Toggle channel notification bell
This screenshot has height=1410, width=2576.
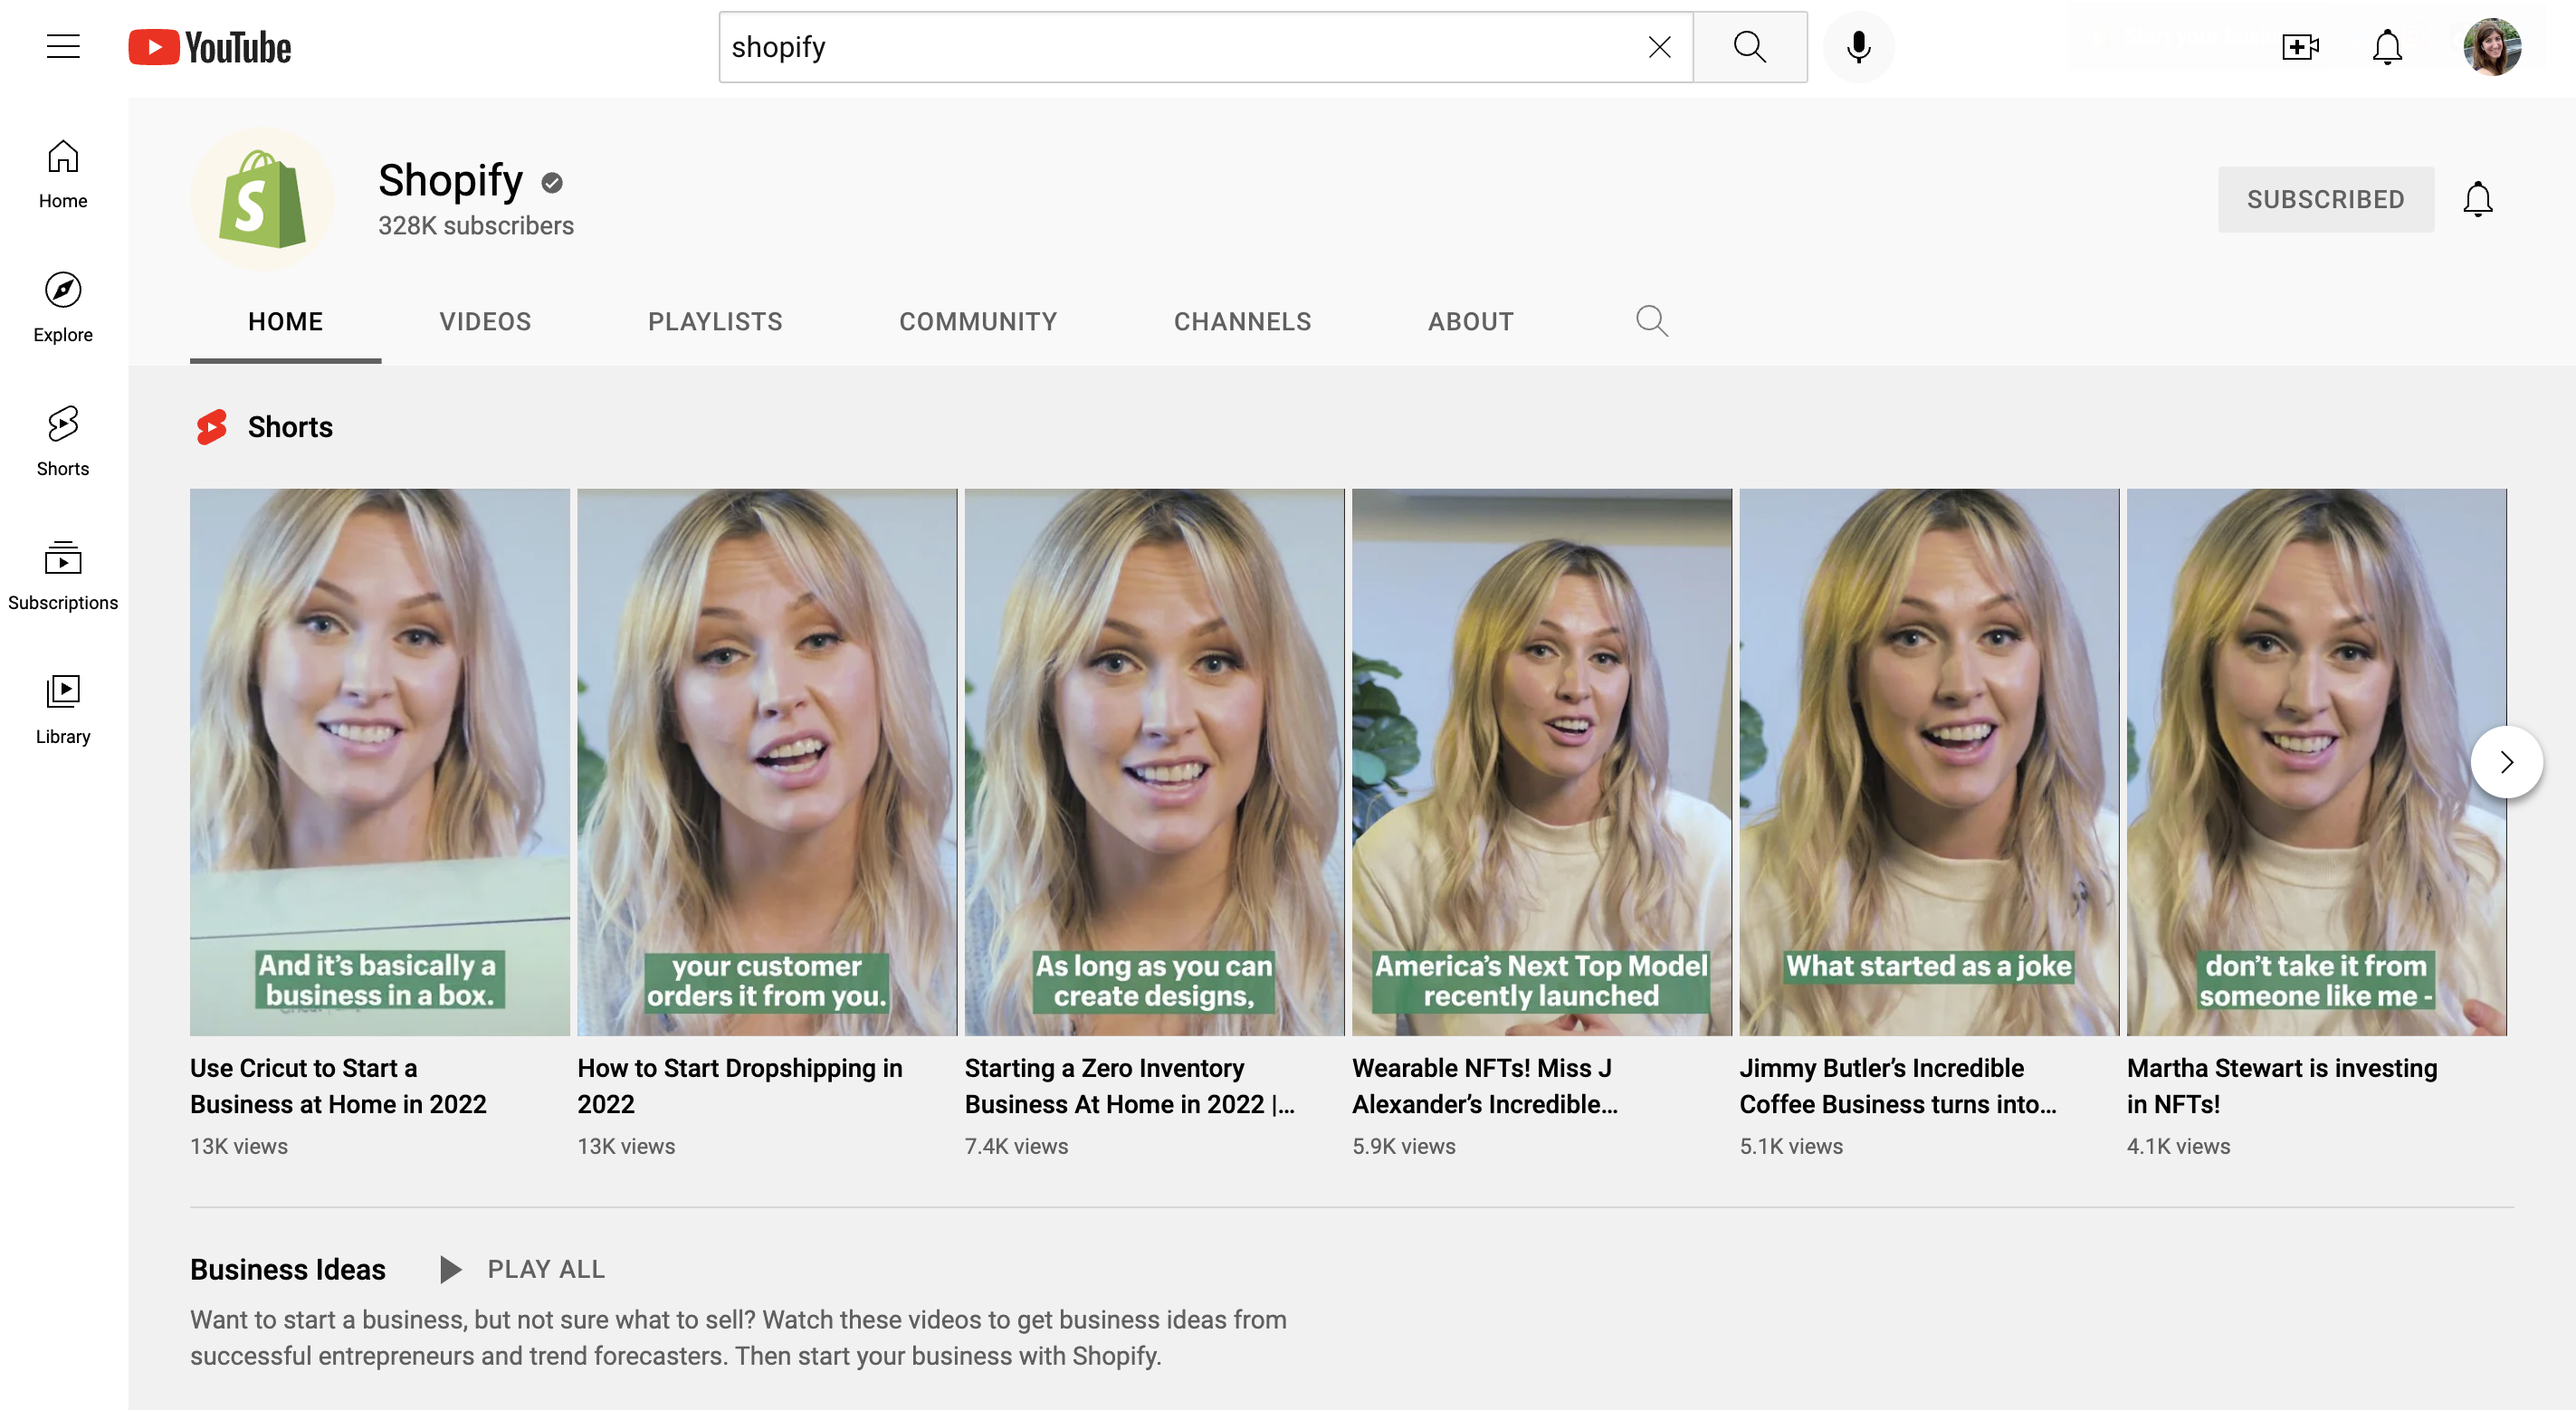tap(2477, 200)
